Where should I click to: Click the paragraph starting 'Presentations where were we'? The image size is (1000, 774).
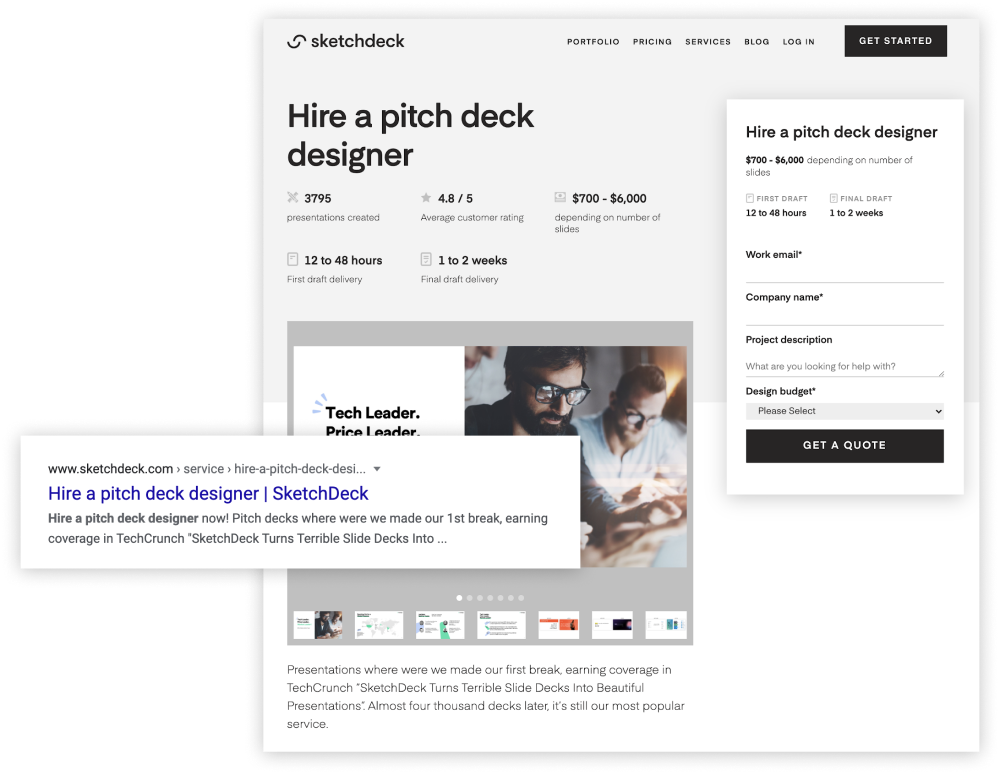(485, 697)
